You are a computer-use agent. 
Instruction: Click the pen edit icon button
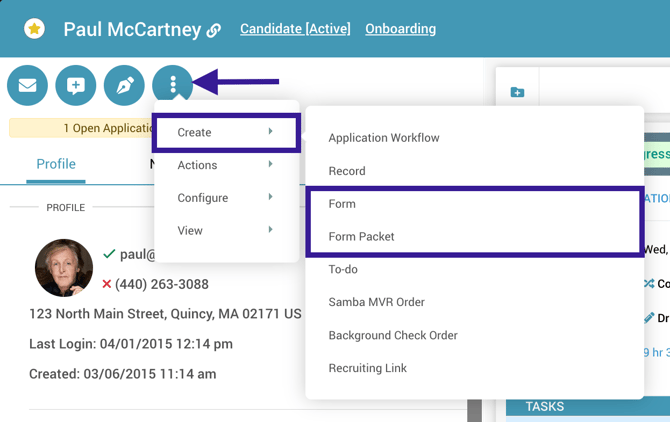[x=124, y=86]
